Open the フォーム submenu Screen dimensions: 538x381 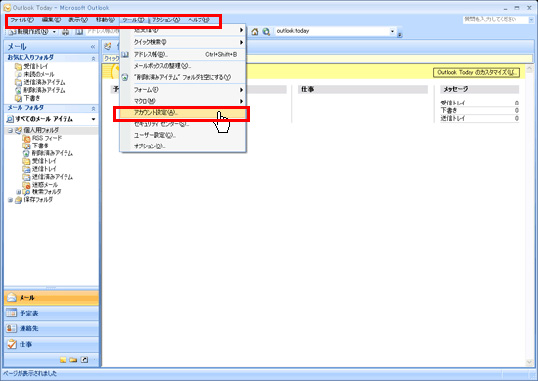click(x=183, y=90)
